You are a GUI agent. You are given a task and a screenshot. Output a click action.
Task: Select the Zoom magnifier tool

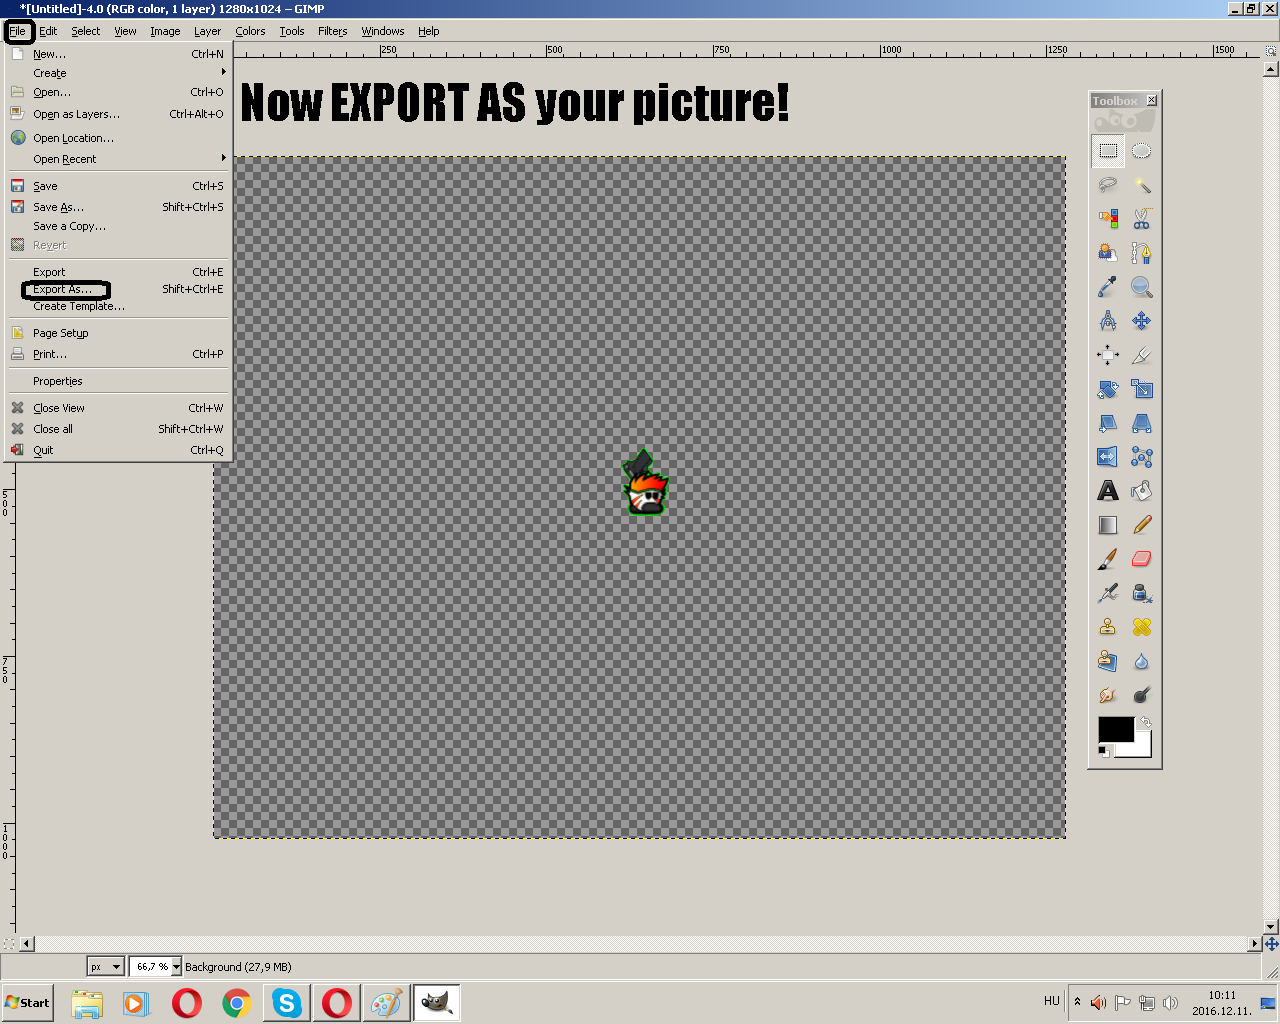click(x=1141, y=287)
